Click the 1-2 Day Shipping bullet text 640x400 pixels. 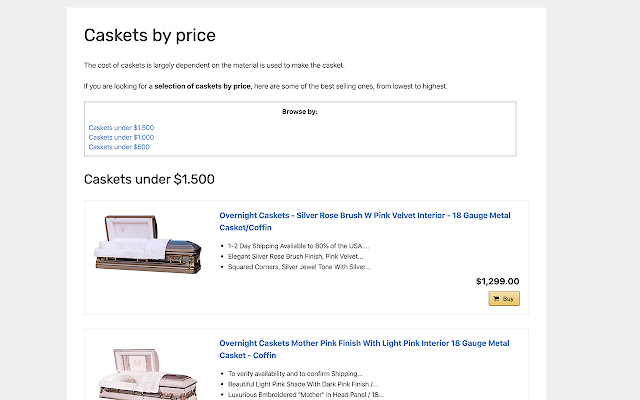click(298, 245)
